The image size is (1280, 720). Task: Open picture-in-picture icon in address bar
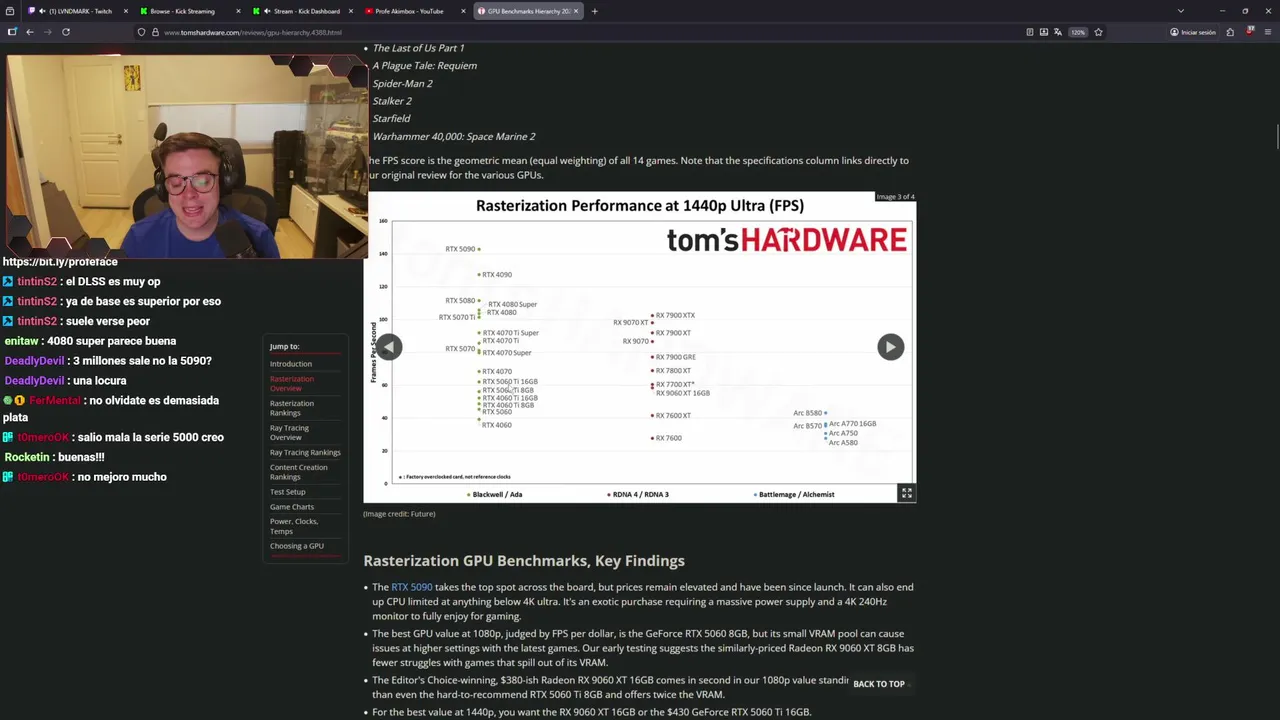[x=1044, y=32]
